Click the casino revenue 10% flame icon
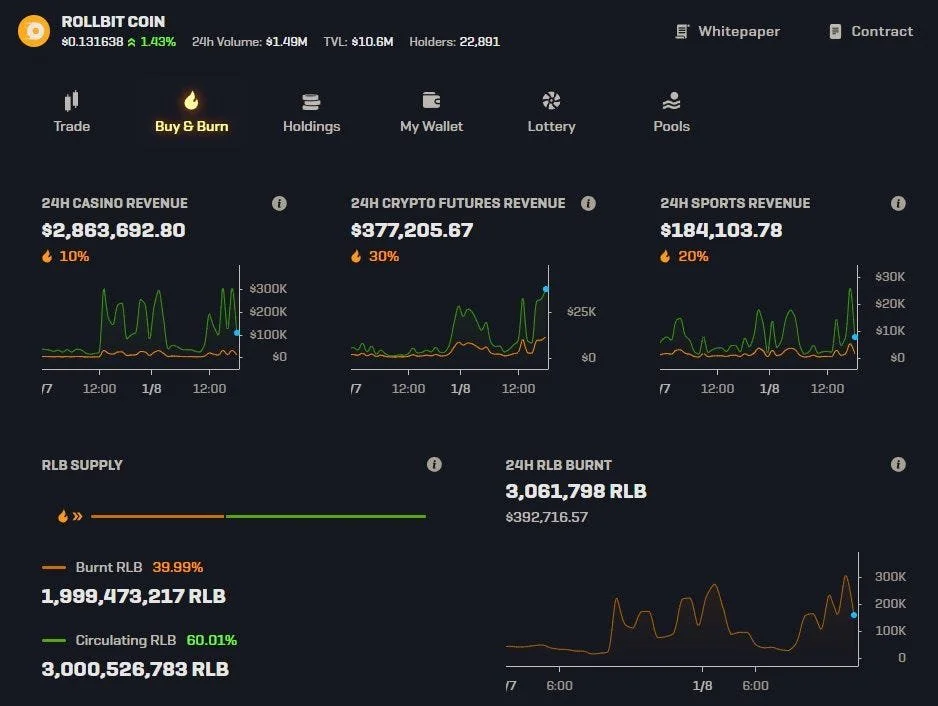 (x=47, y=256)
